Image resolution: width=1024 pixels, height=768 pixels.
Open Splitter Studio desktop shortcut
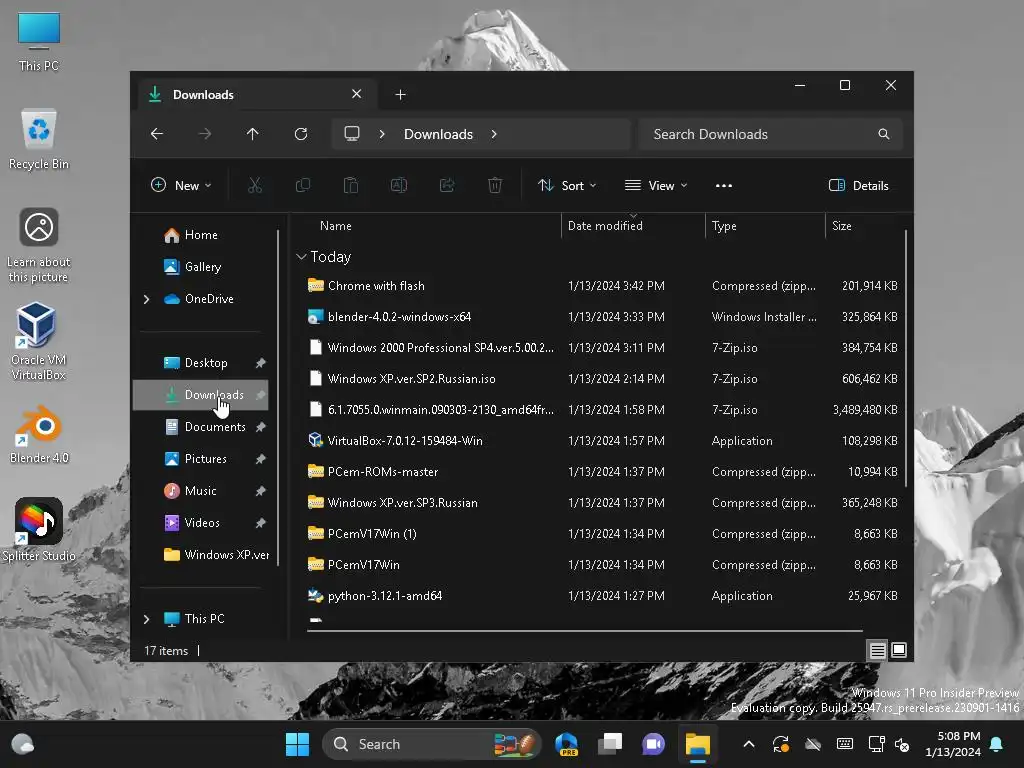coord(39,530)
